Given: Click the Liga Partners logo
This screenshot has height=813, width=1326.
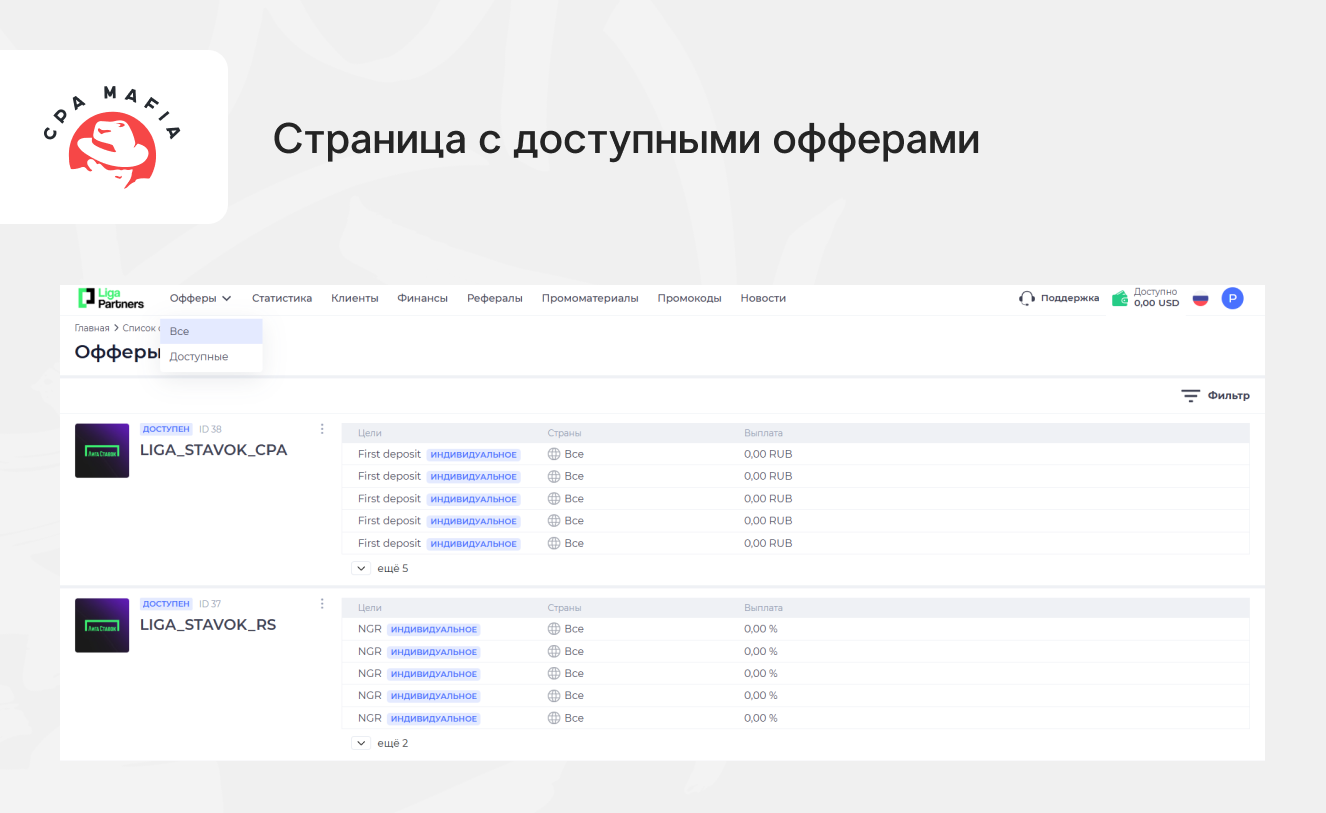Looking at the screenshot, I should pyautogui.click(x=111, y=298).
